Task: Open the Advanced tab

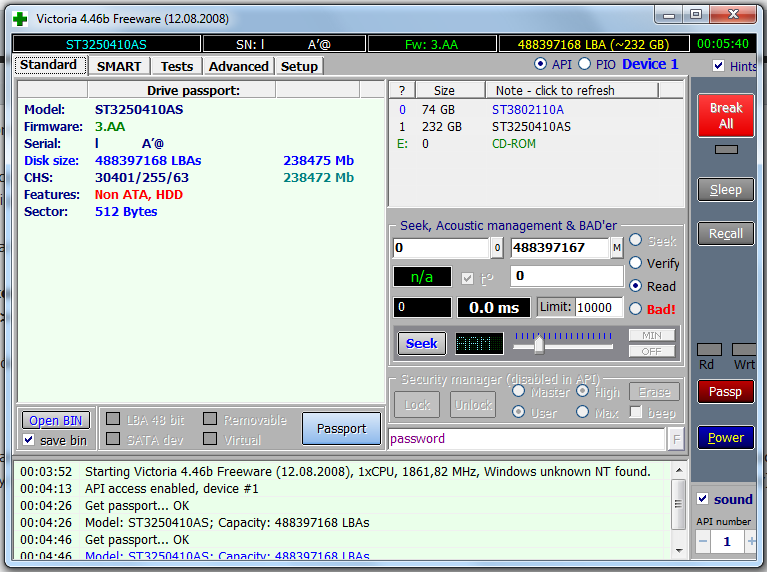Action: click(239, 66)
